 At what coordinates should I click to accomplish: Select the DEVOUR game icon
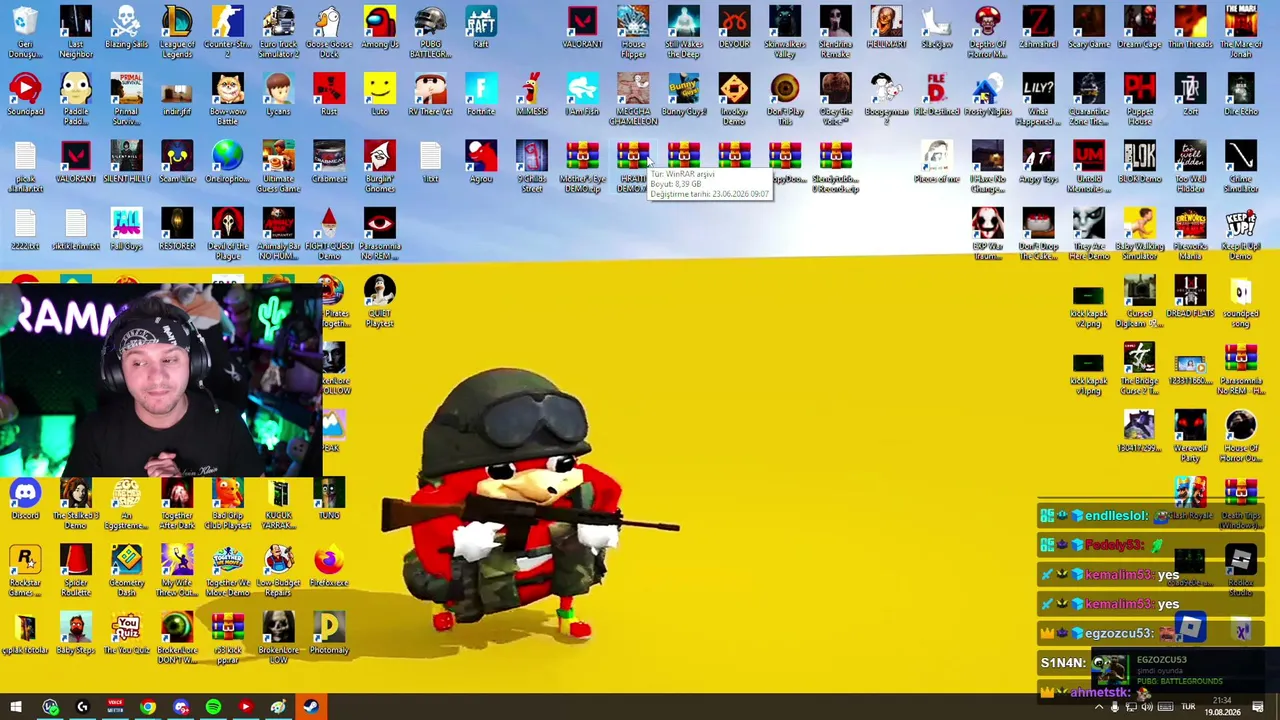click(x=734, y=28)
